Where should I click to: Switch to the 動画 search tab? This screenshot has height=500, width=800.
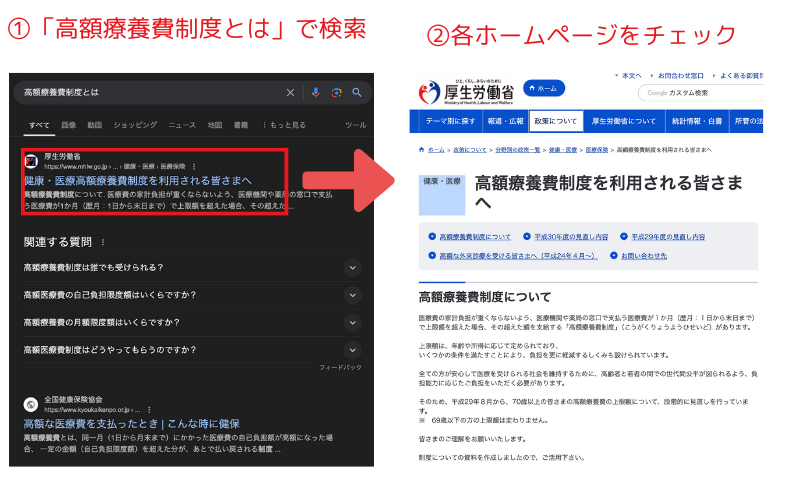coord(94,125)
